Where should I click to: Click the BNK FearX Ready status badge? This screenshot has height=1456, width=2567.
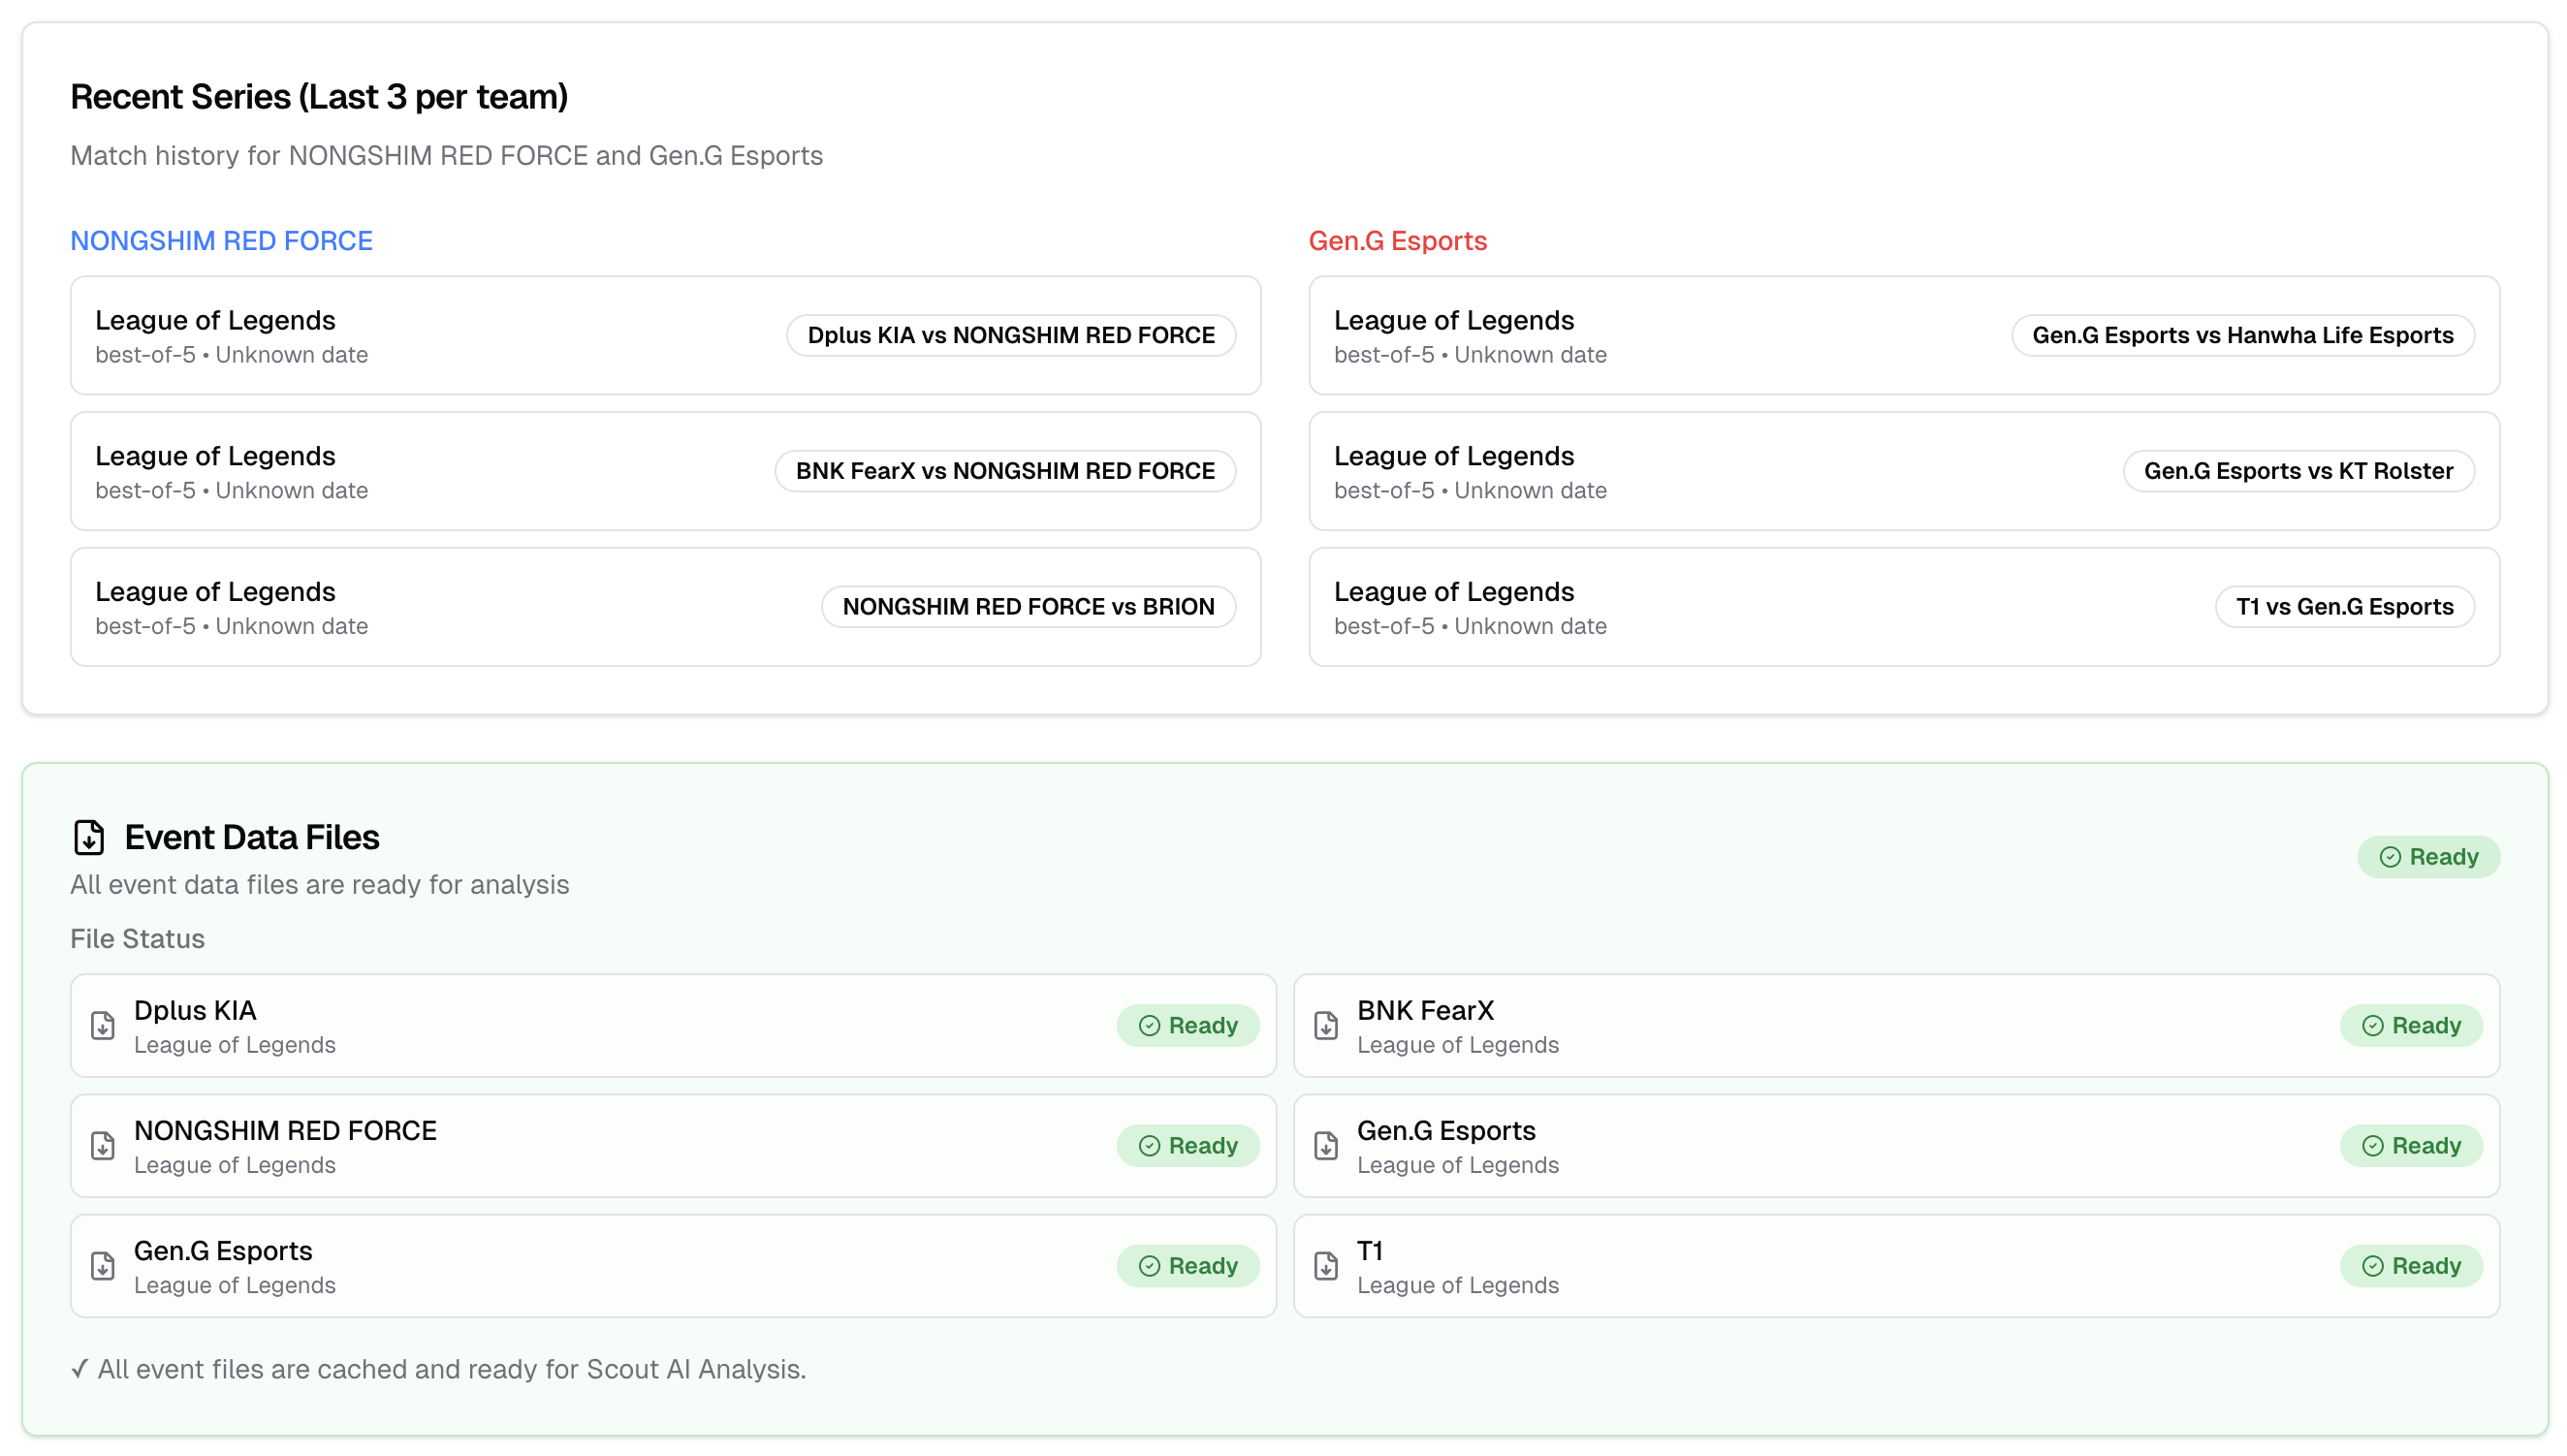[2411, 1025]
